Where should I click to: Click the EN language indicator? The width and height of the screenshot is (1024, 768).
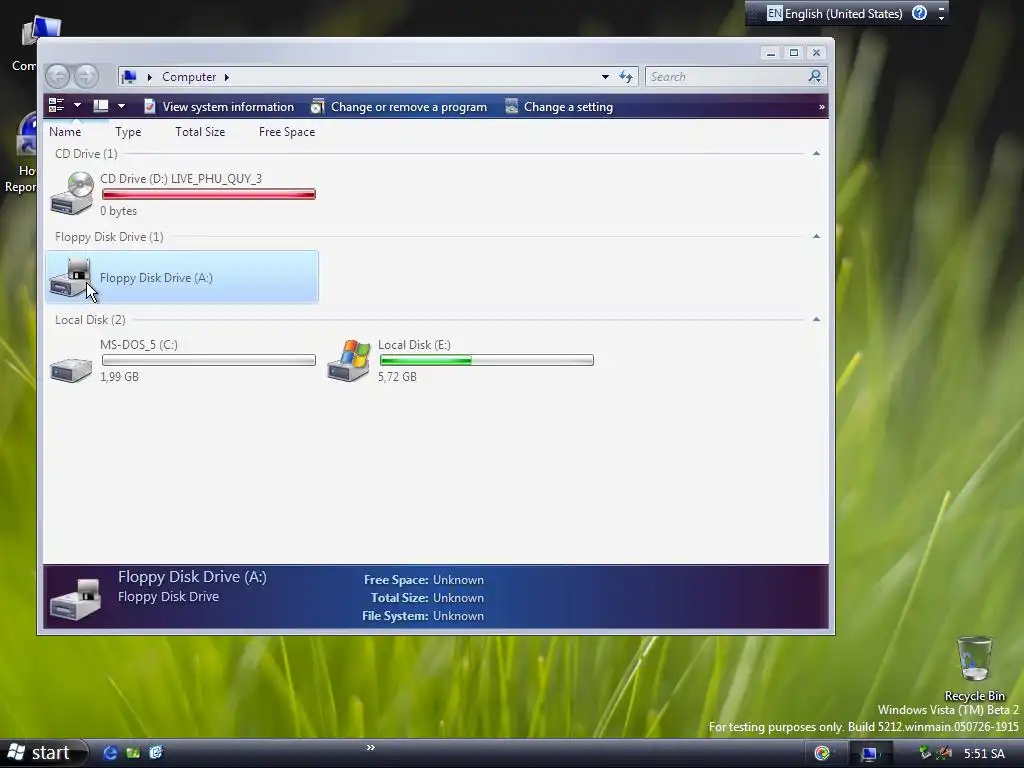[775, 13]
